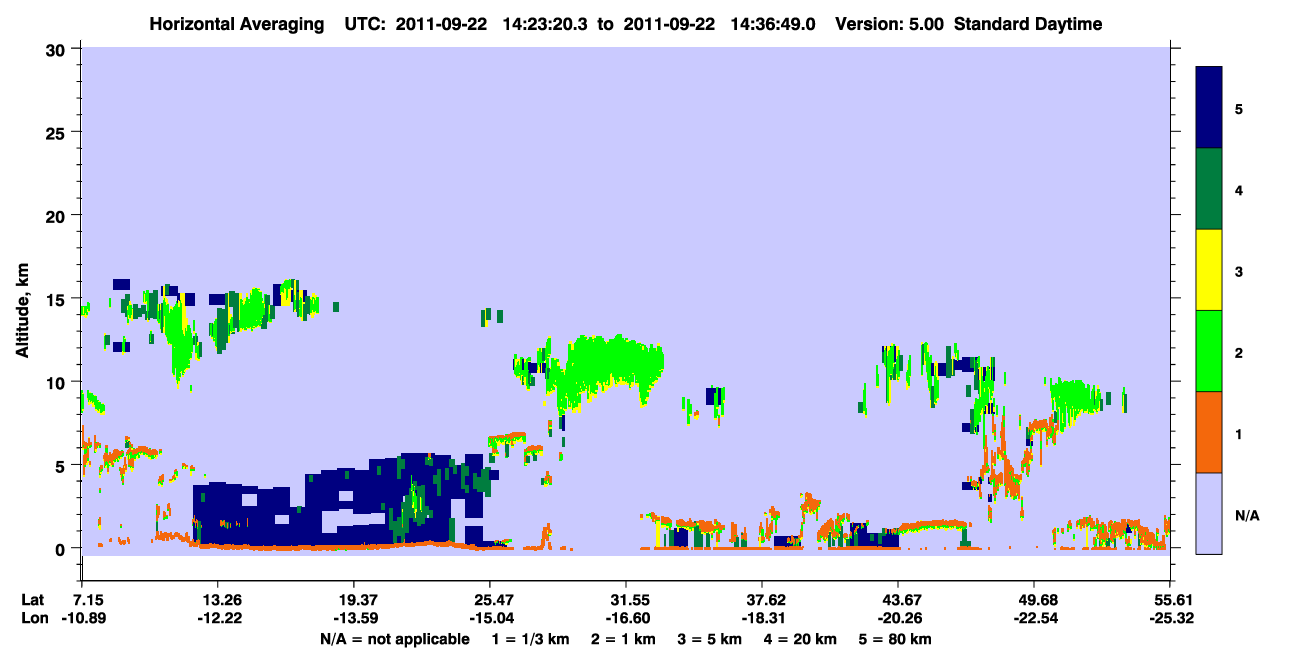Click the '2 = 1 km' key text

[x=625, y=639]
